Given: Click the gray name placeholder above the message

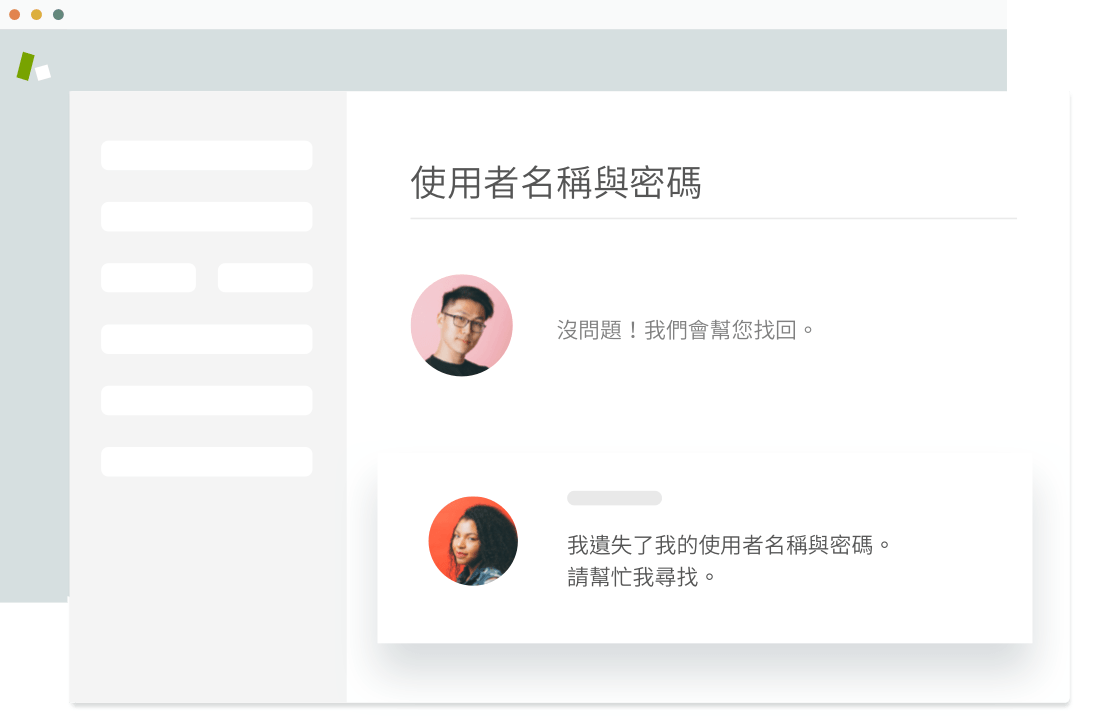Looking at the screenshot, I should (615, 498).
